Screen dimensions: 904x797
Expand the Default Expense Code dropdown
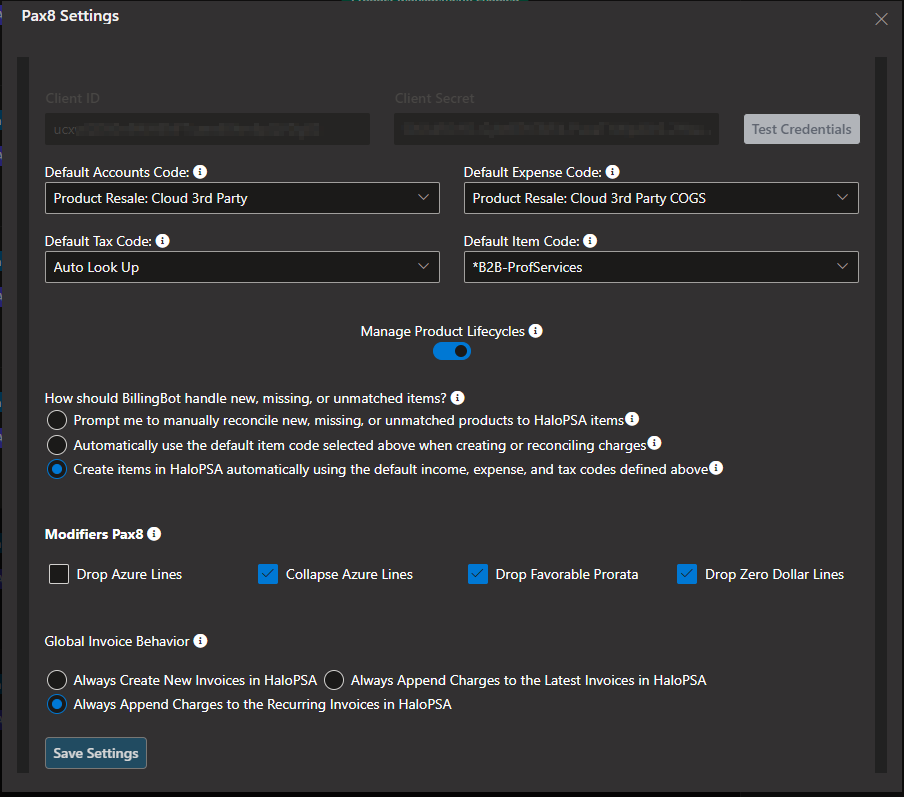(x=661, y=198)
